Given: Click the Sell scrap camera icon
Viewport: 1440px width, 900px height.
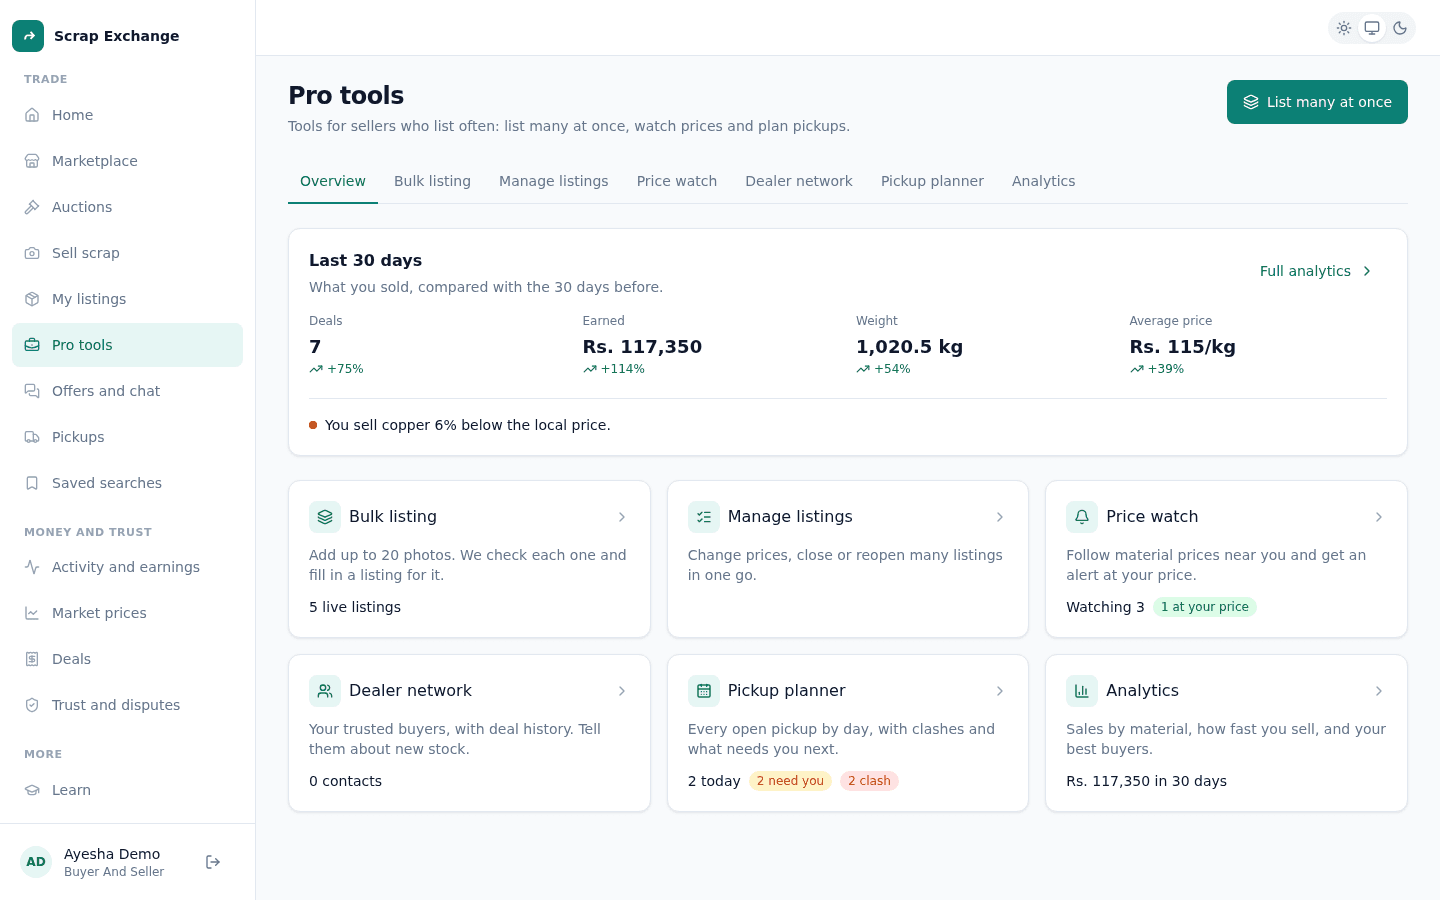Looking at the screenshot, I should [x=32, y=253].
